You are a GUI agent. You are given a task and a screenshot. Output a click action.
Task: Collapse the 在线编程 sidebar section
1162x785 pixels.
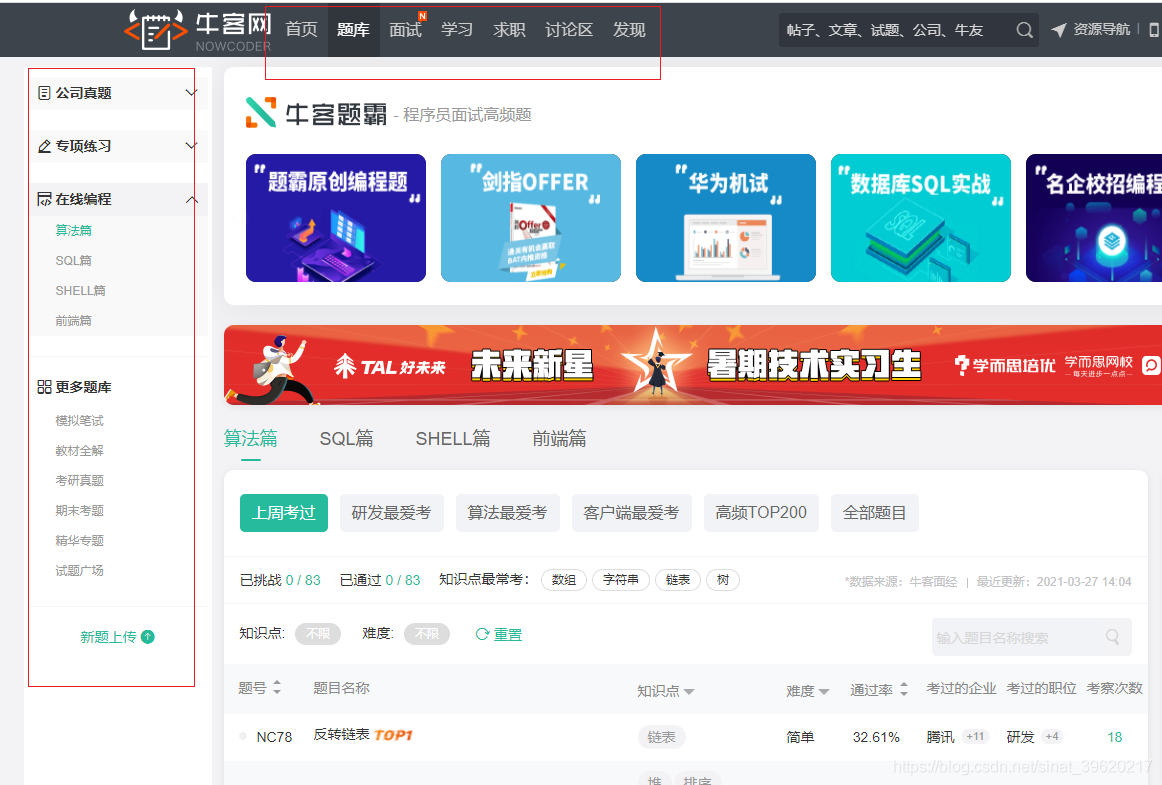click(192, 199)
